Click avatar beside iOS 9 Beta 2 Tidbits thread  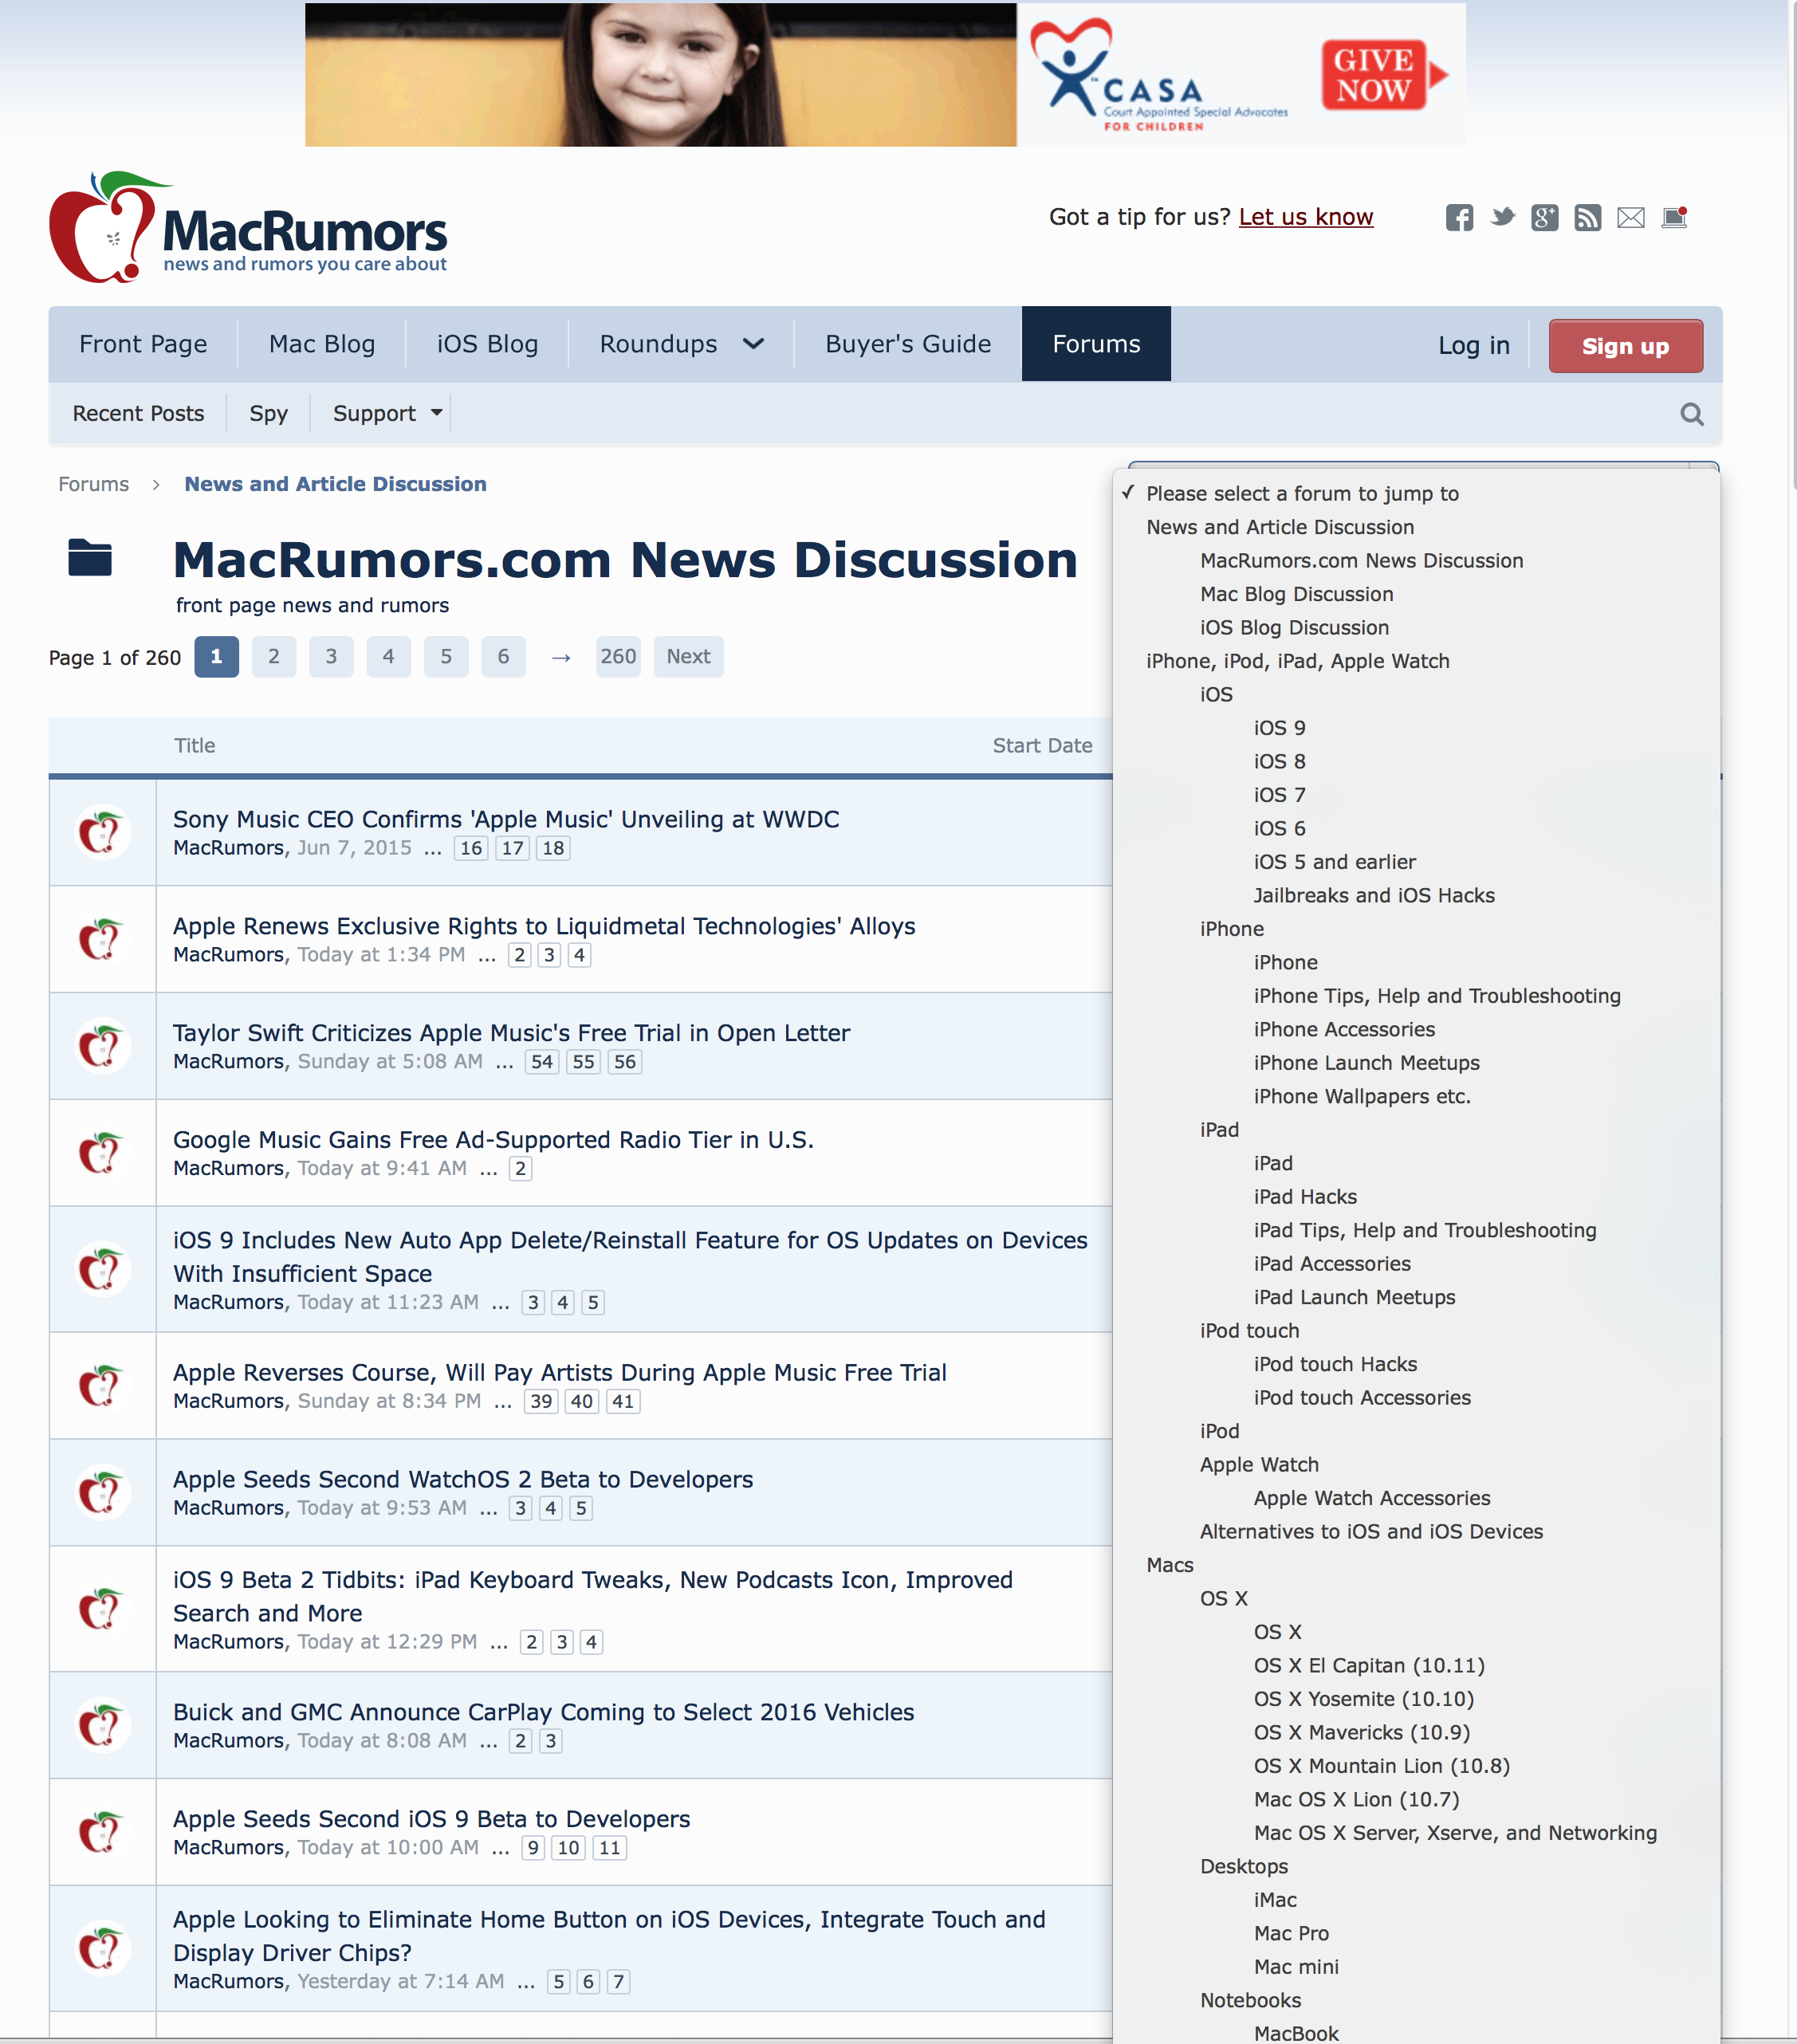103,1609
